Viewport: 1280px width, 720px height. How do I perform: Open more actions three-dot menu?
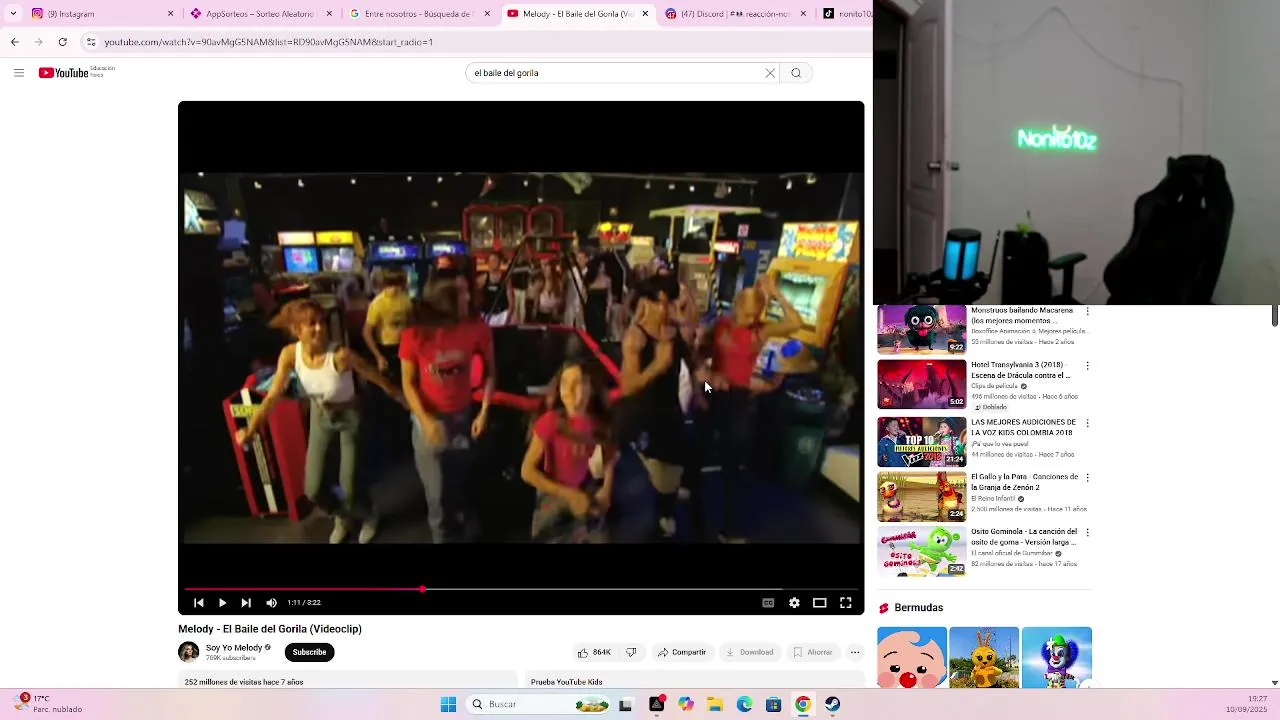point(855,652)
